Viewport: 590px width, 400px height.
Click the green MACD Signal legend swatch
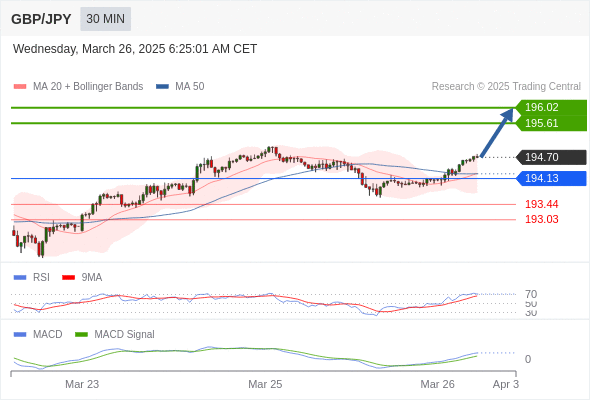point(81,335)
